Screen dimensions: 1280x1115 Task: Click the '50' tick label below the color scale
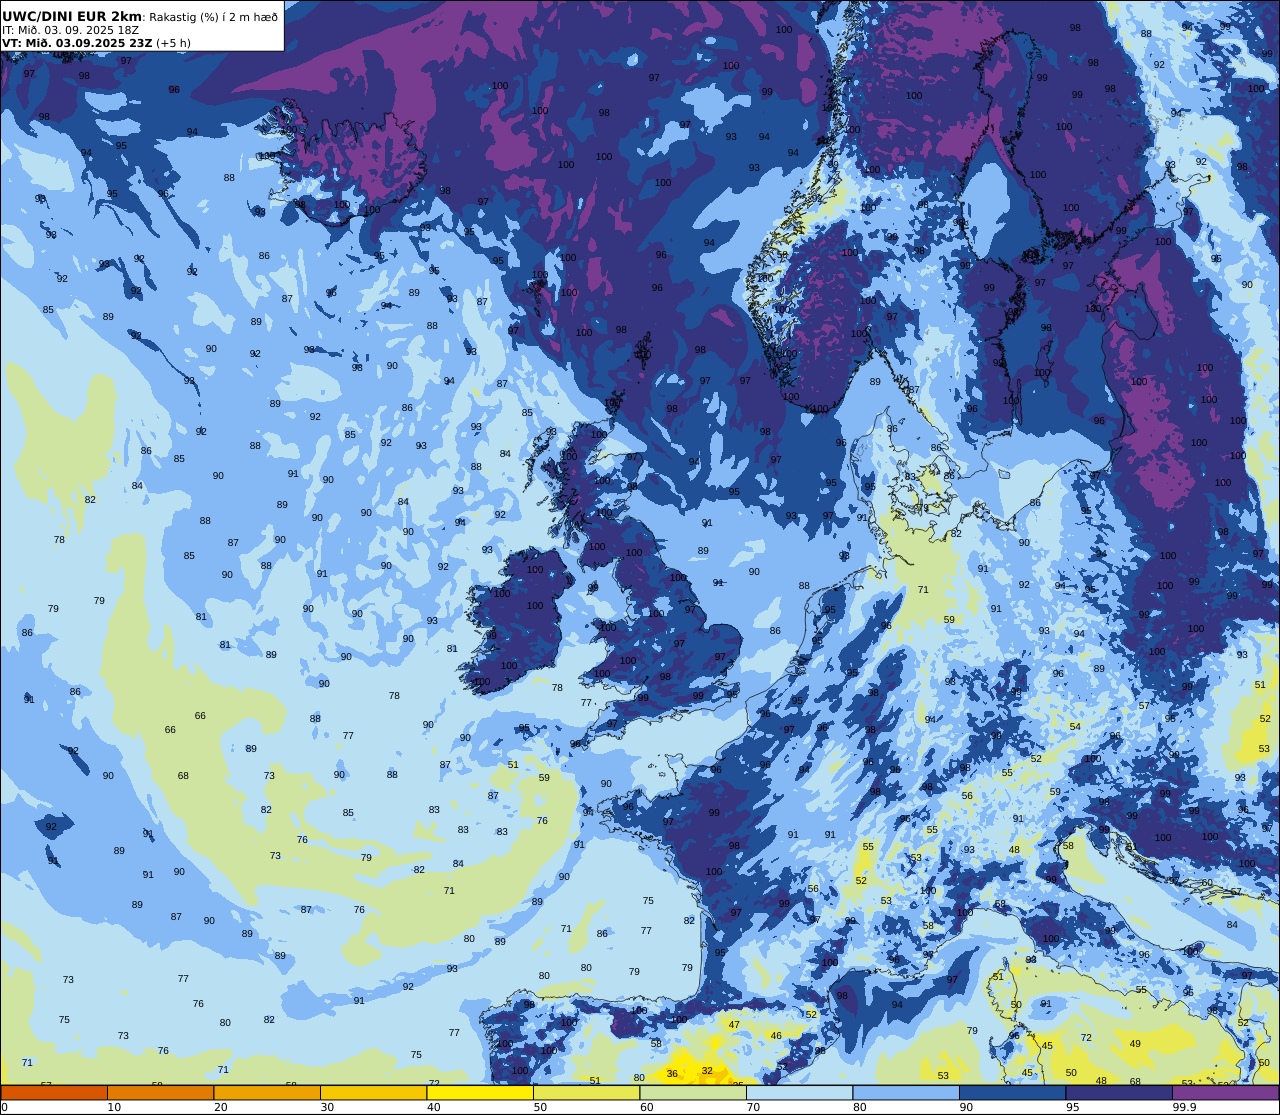541,1107
